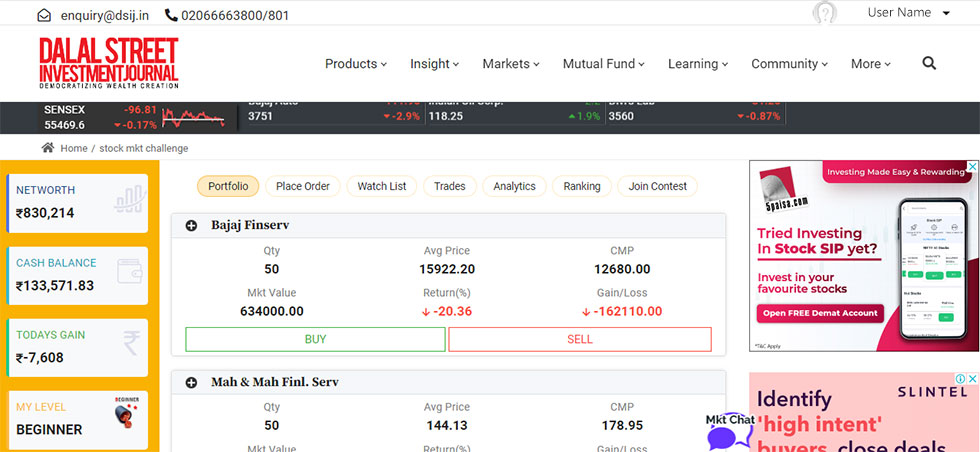Click the Home breadcrumb house icon

(x=48, y=148)
